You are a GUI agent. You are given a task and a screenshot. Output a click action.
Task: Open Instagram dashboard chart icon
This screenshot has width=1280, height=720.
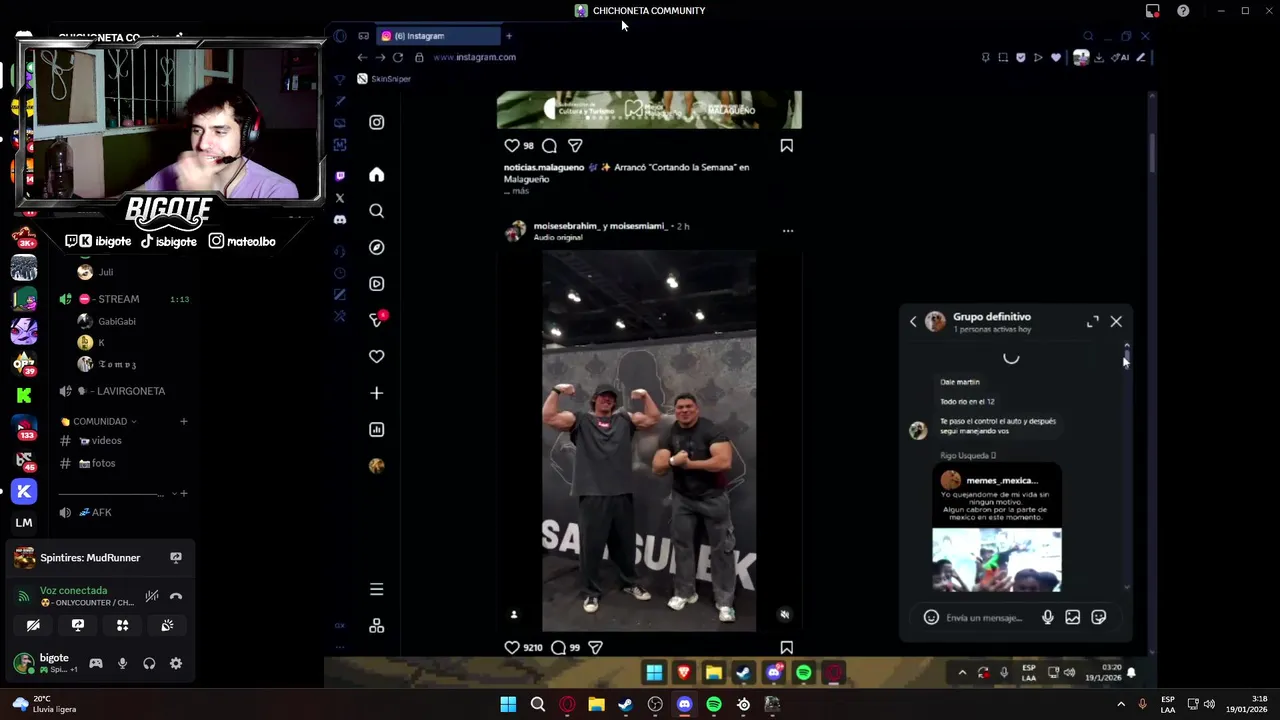point(376,429)
